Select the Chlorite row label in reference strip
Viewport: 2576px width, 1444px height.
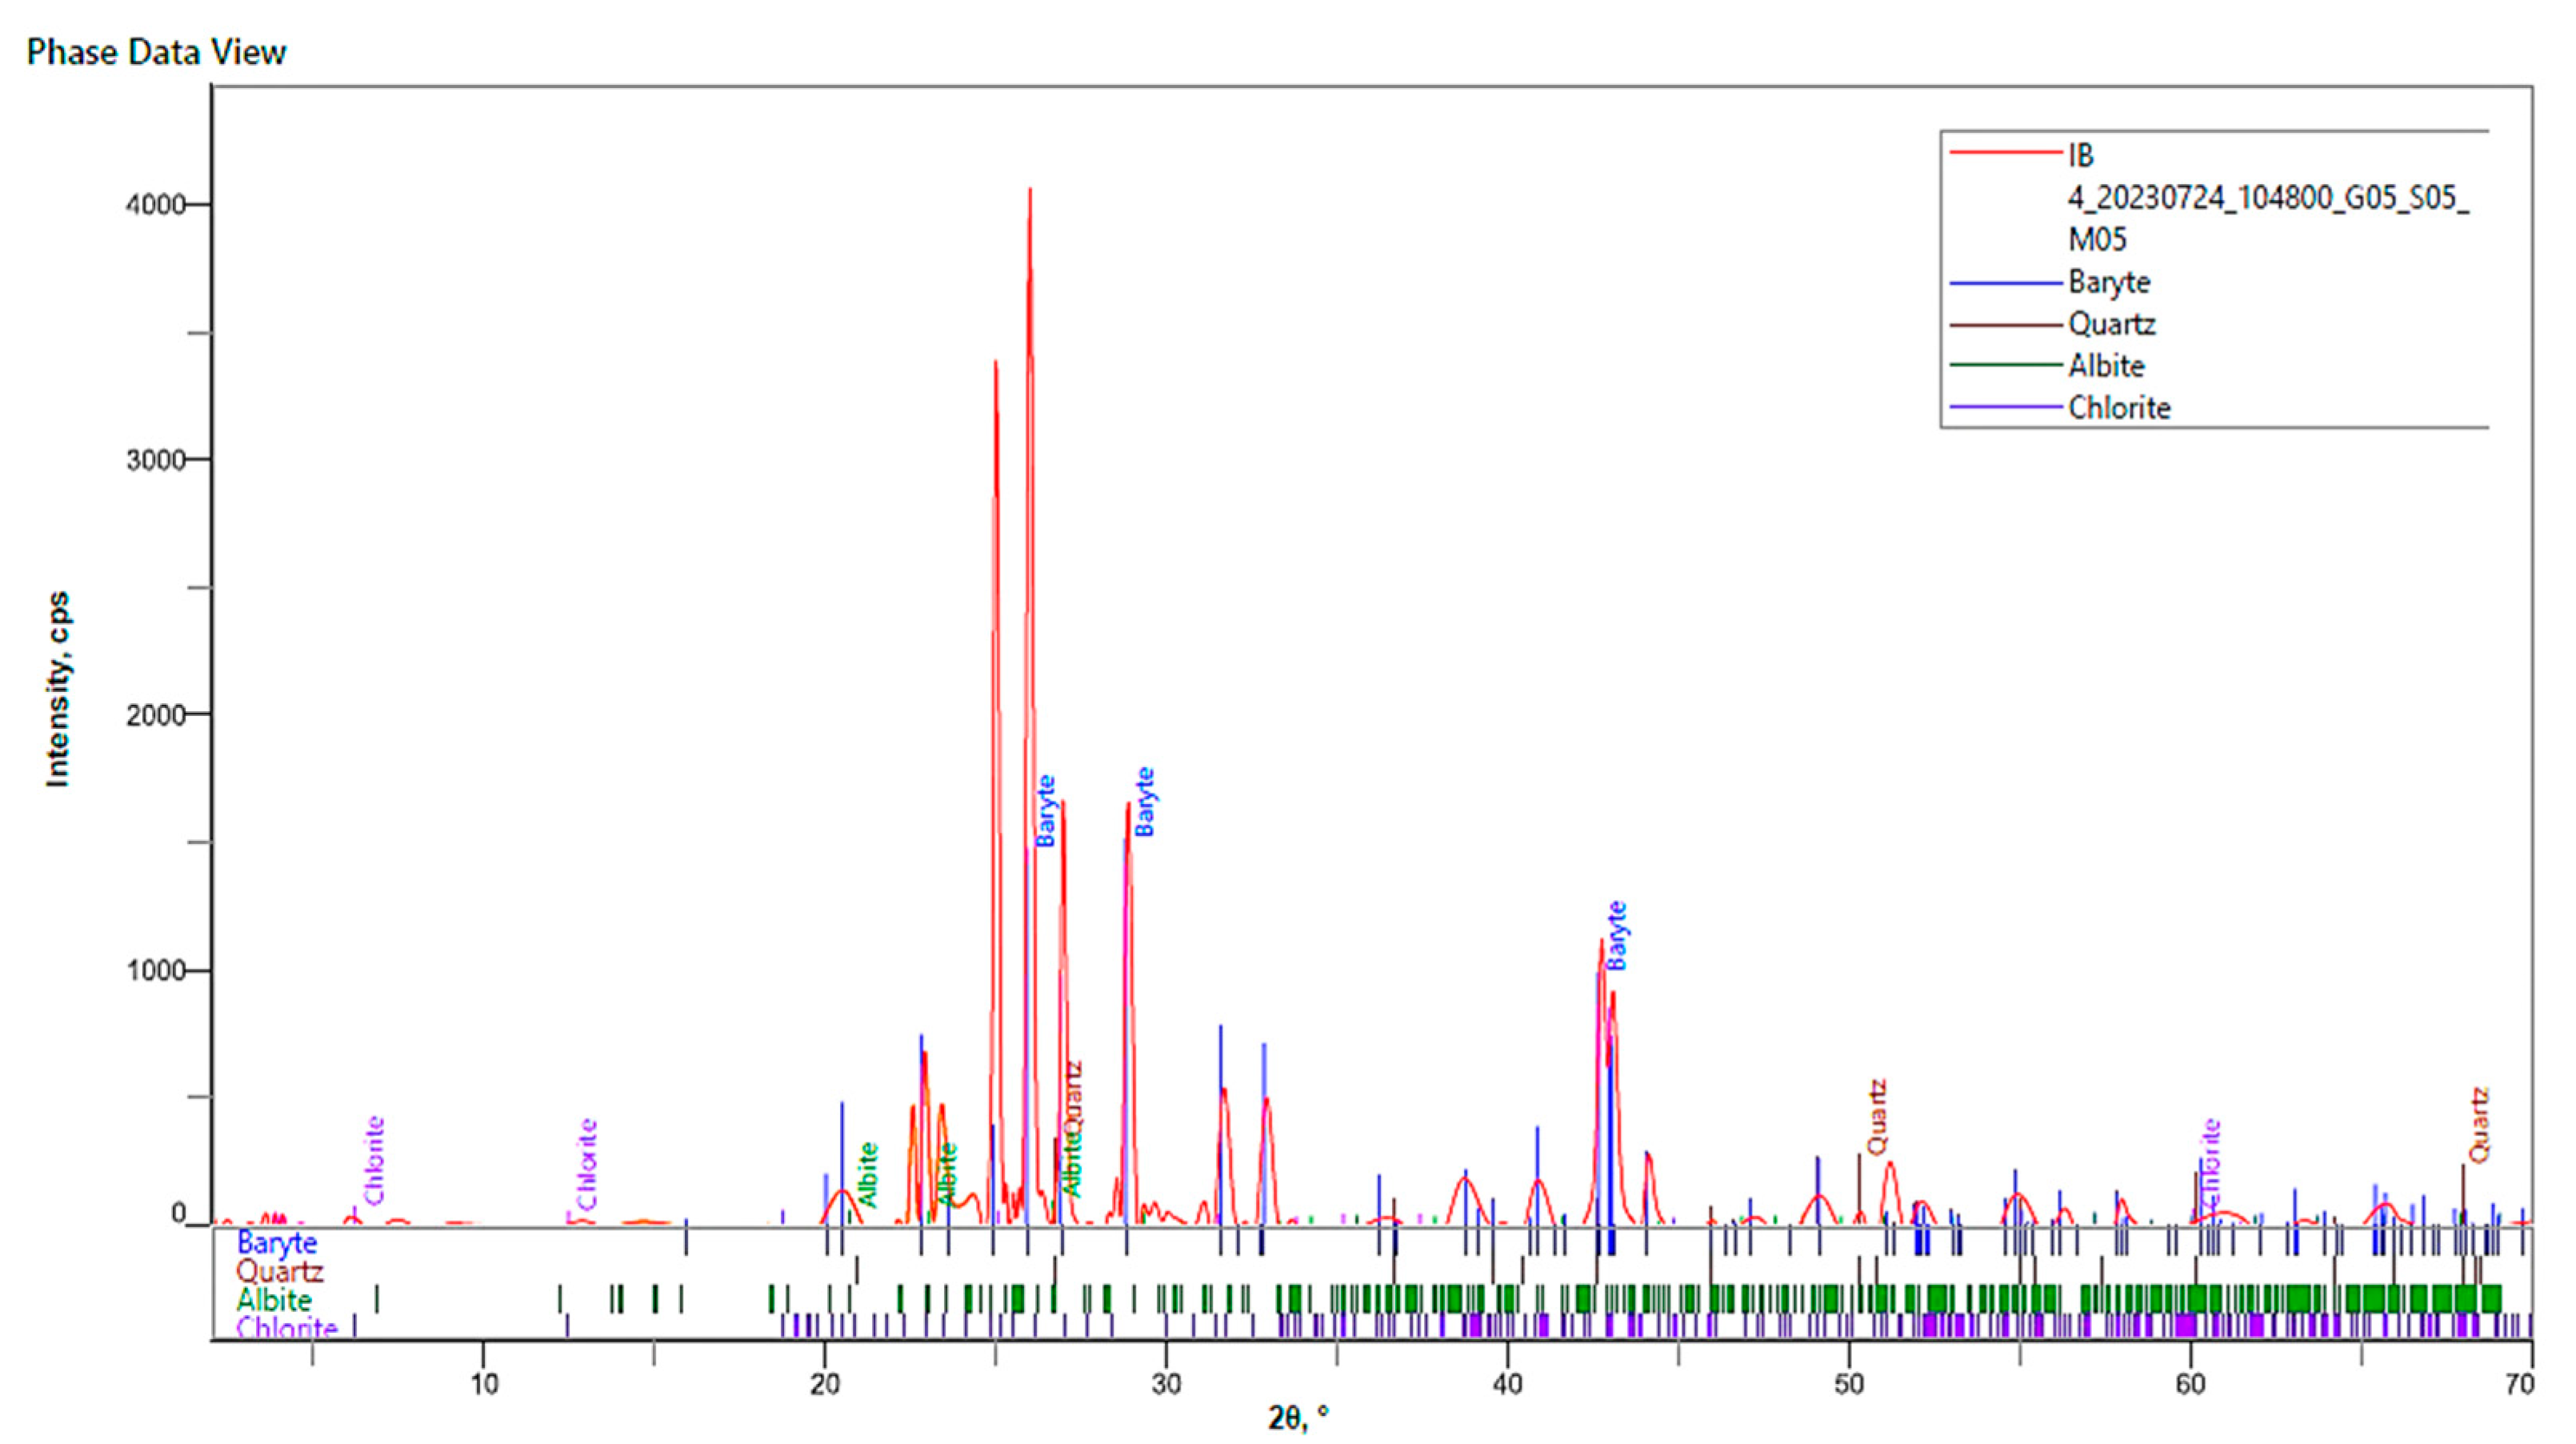286,1328
